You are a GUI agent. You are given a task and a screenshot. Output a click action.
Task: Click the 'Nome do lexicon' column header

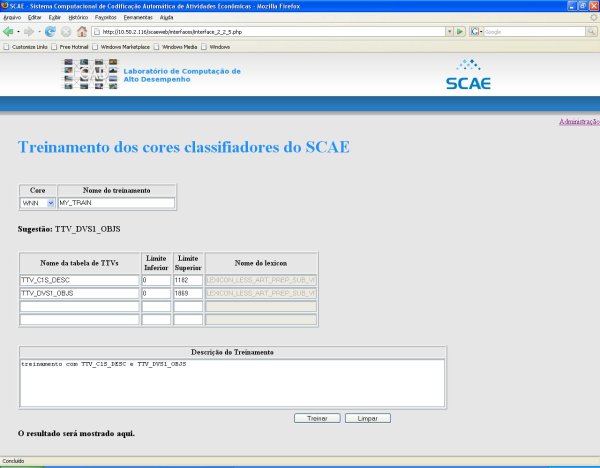[261, 263]
